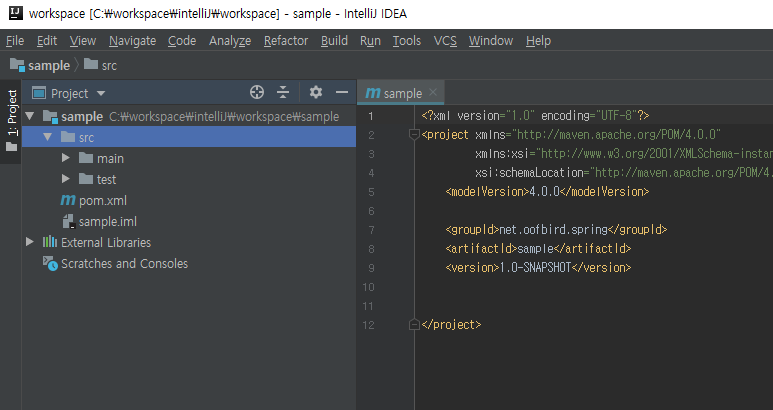Expand External Libraries node
This screenshot has height=410, width=773.
click(x=30, y=242)
